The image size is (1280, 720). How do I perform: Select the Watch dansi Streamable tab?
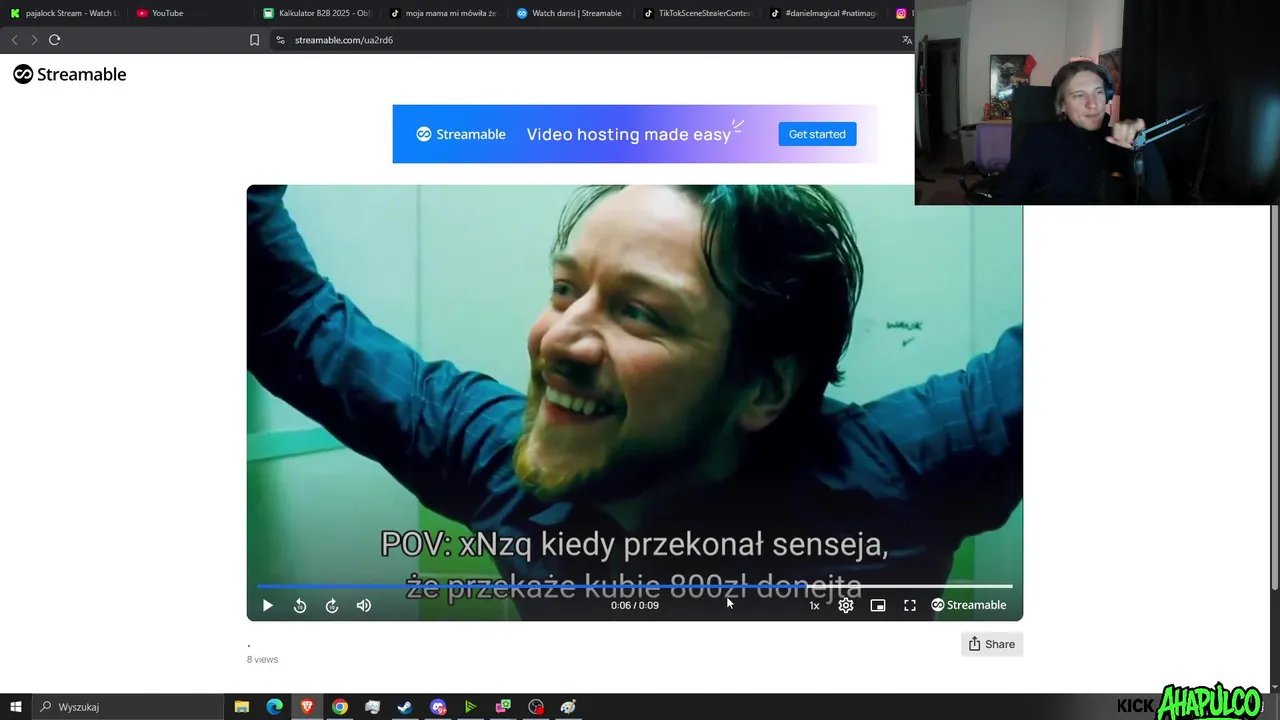pos(570,13)
